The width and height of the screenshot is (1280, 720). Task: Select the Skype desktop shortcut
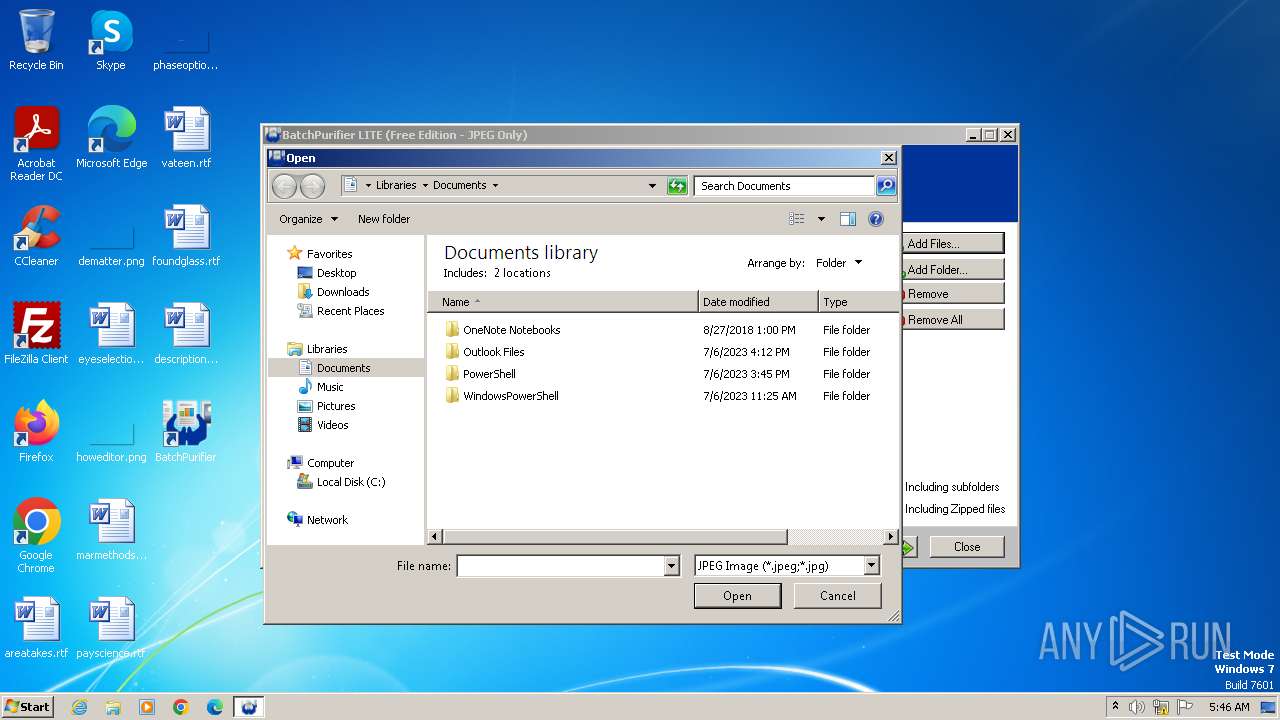pyautogui.click(x=110, y=40)
